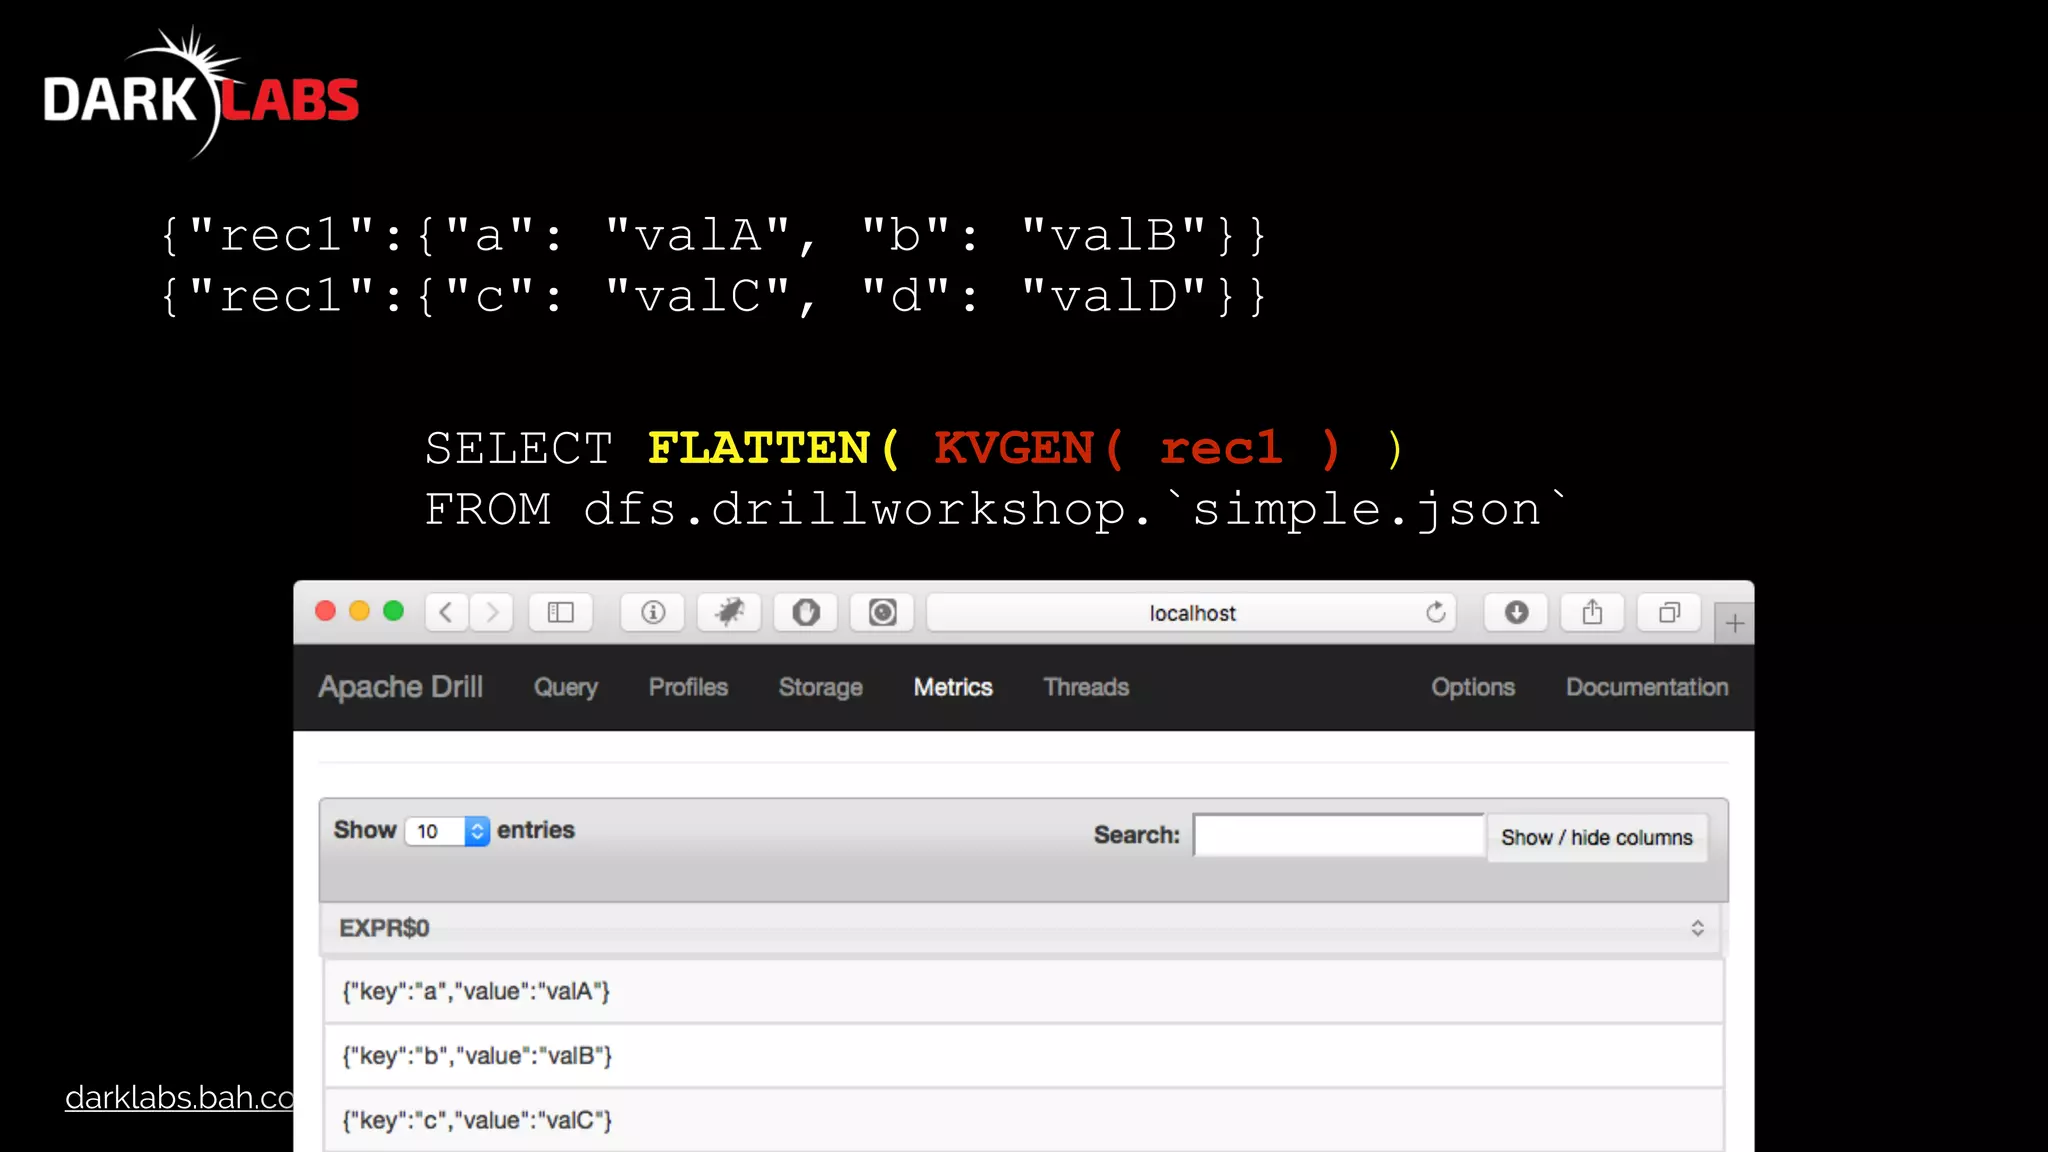Show Safari downloads
The image size is (2048, 1152).
[x=1516, y=612]
